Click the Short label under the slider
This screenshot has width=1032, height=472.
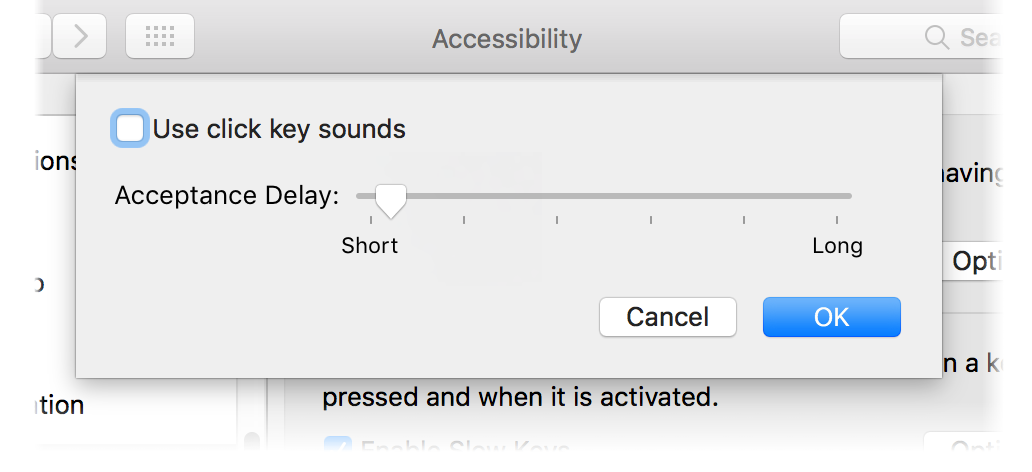click(370, 246)
